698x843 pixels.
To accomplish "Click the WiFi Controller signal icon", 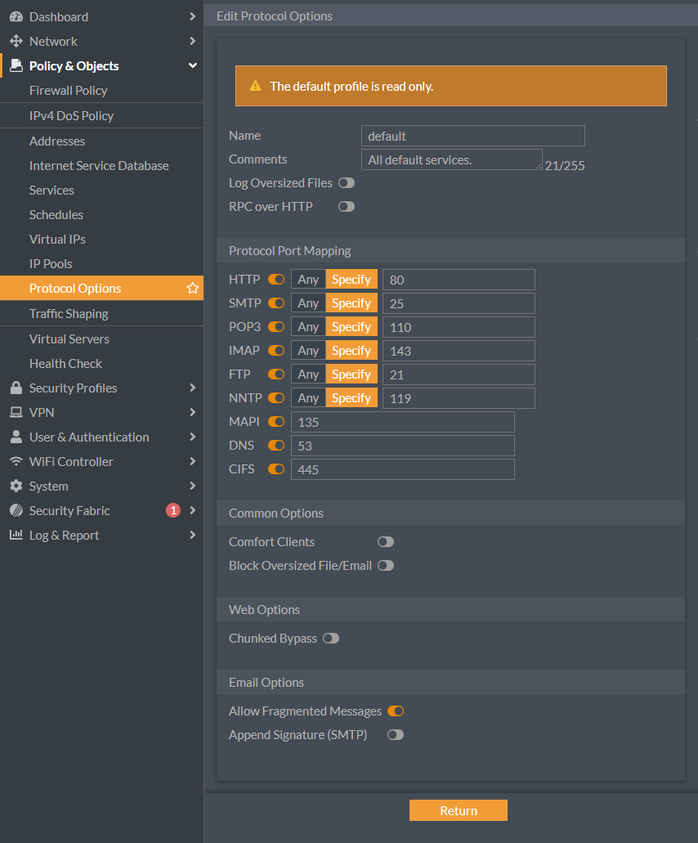I will coord(16,461).
